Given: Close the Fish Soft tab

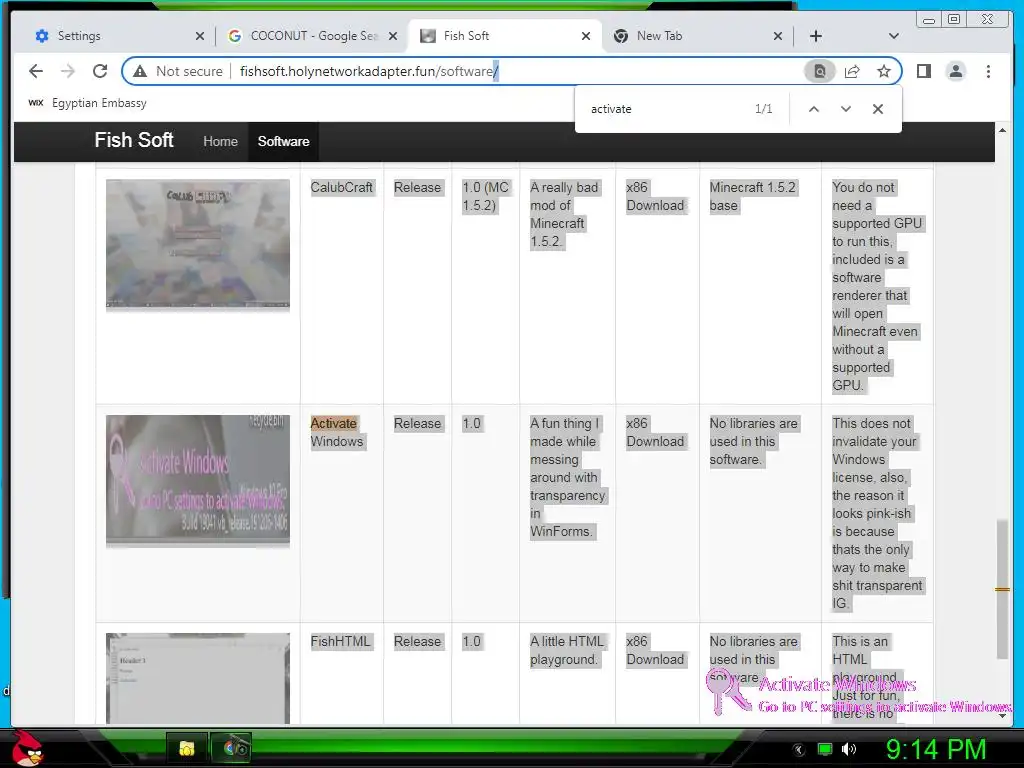Looking at the screenshot, I should point(586,36).
